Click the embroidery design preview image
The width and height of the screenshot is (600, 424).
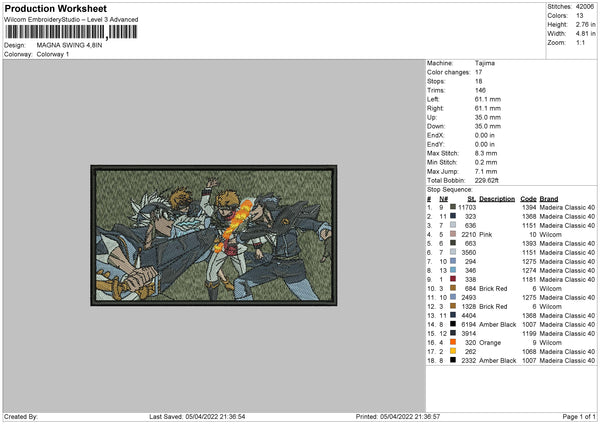tap(214, 235)
